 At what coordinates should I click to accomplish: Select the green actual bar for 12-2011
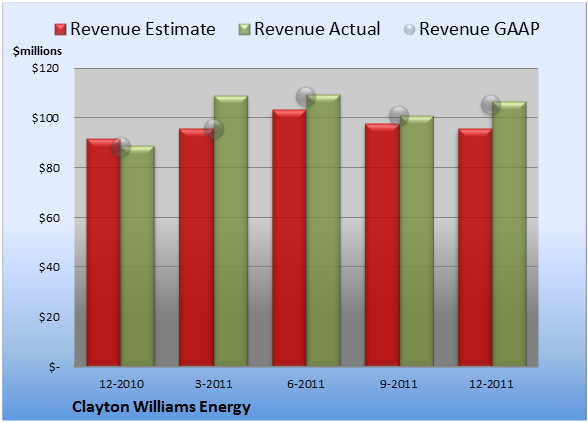pyautogui.click(x=509, y=234)
